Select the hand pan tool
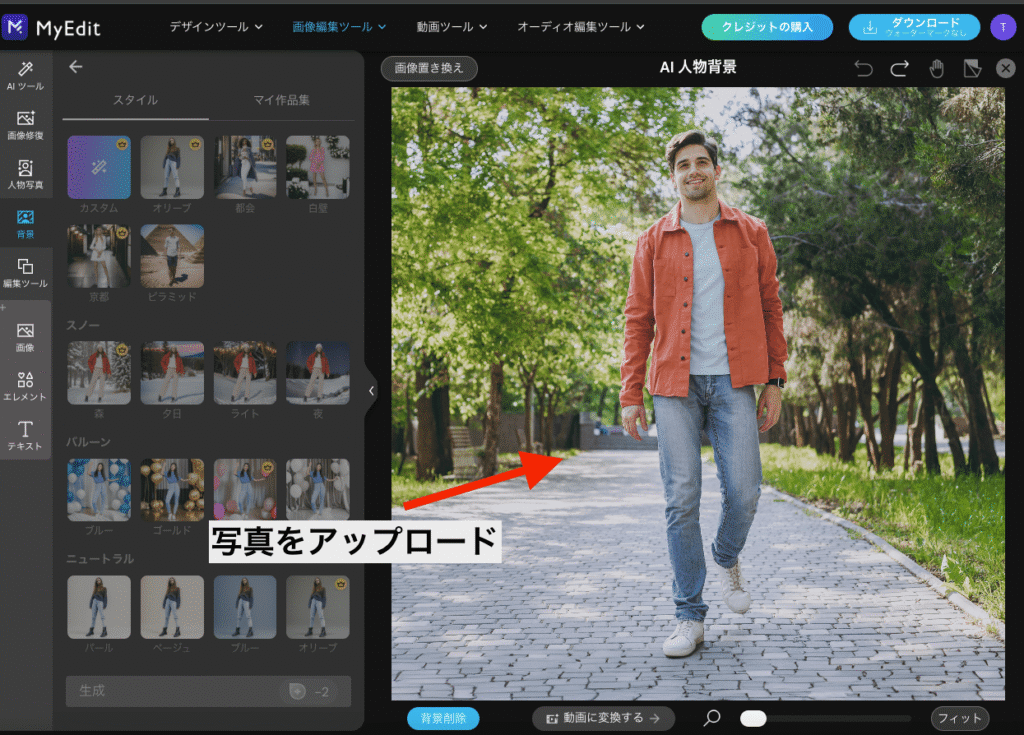Screen dimensions: 1024x735 (x=936, y=68)
